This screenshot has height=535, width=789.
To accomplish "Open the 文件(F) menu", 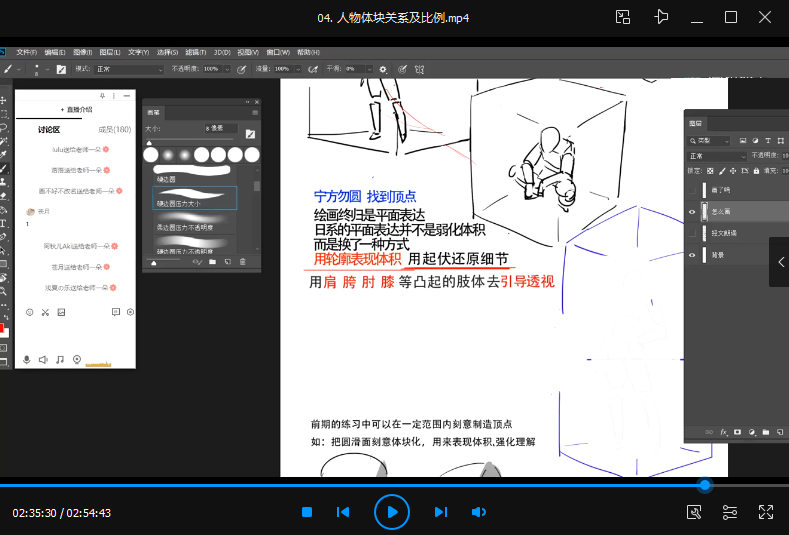I will coord(27,52).
